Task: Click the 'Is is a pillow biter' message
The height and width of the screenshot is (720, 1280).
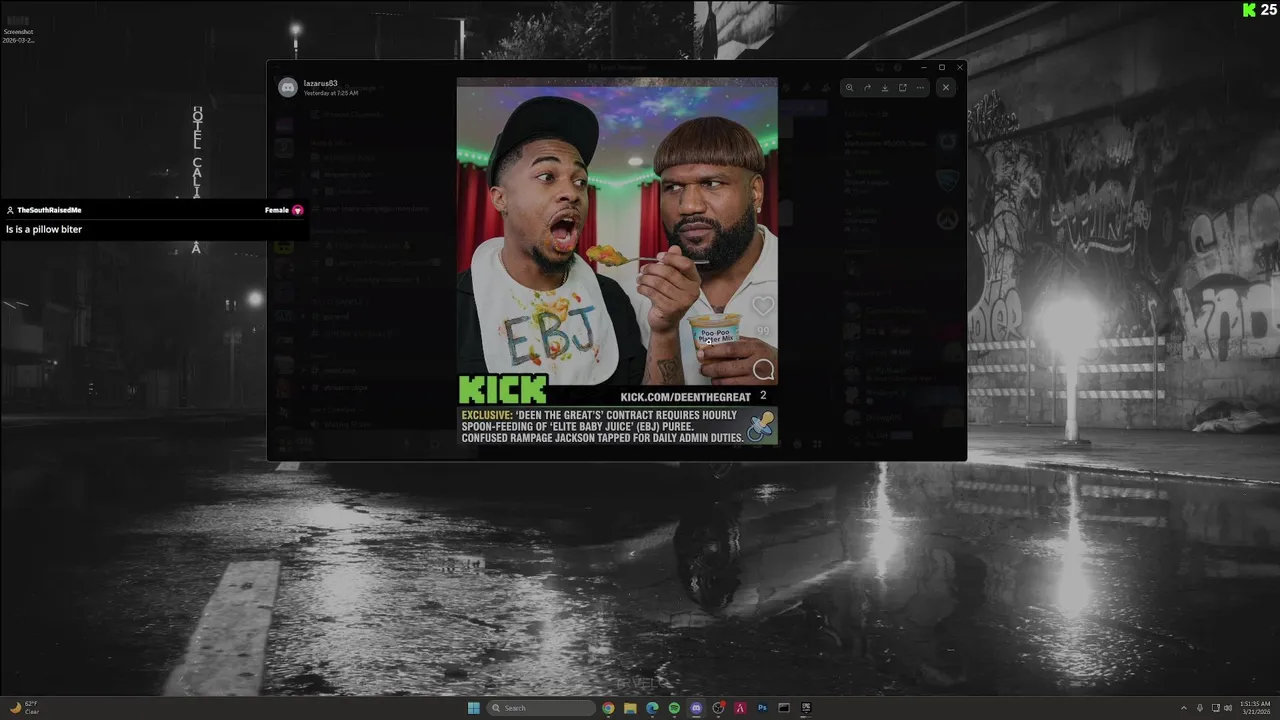Action: 44,230
